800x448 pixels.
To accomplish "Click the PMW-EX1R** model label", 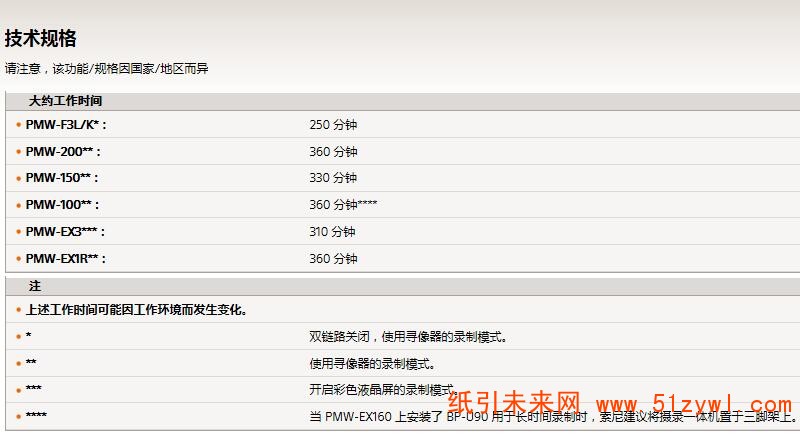I will click(65, 259).
